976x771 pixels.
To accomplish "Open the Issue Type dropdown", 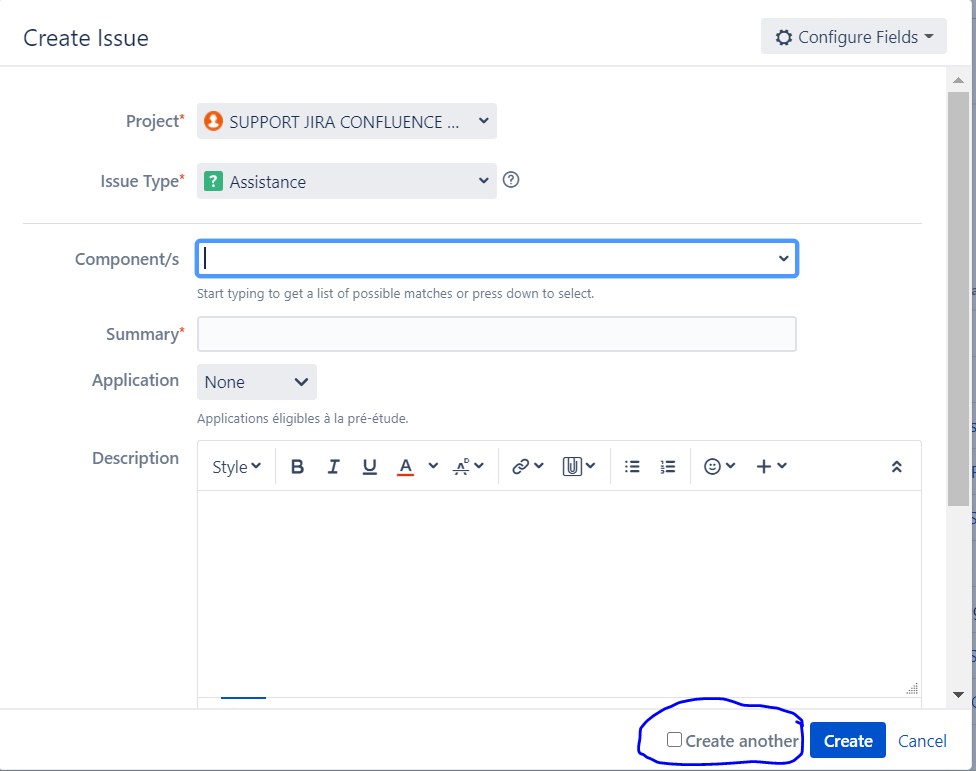I will tap(347, 181).
